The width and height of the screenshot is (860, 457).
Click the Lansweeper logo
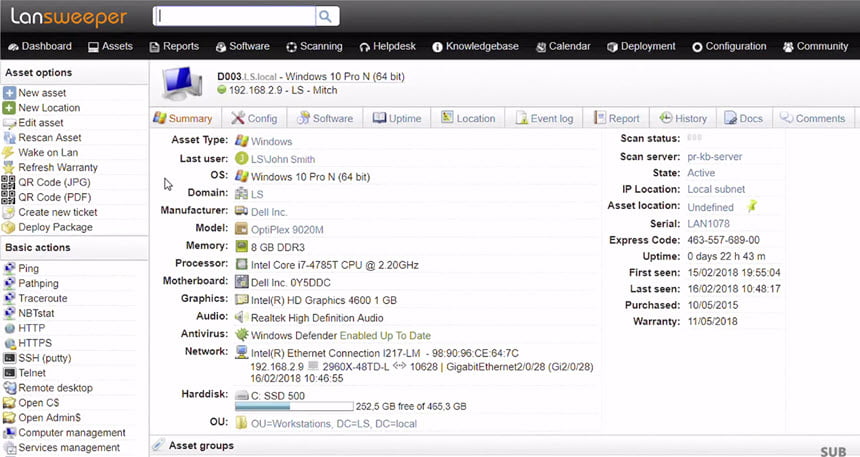[x=69, y=17]
